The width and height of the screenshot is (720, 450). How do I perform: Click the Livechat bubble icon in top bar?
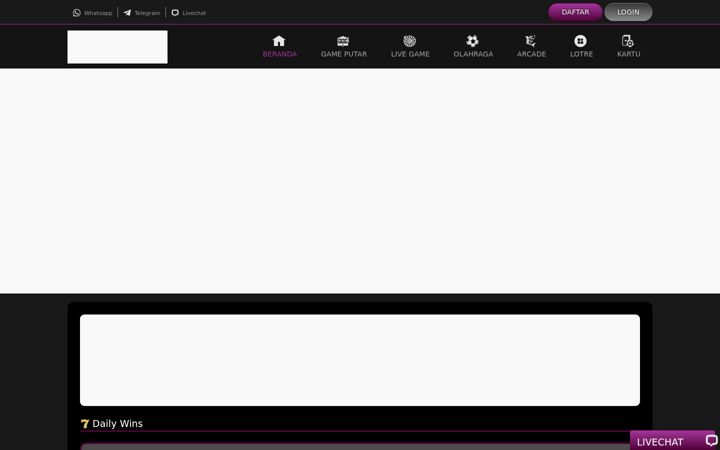175,13
